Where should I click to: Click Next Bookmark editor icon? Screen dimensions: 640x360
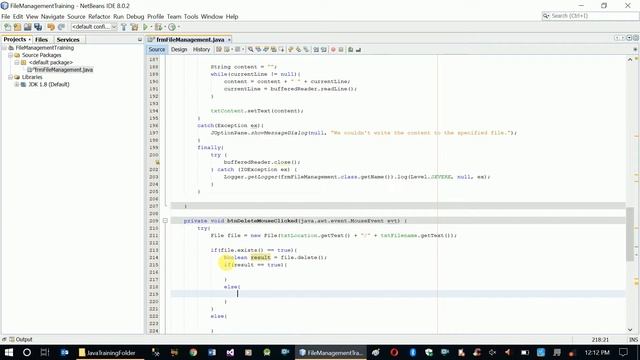pos(298,49)
